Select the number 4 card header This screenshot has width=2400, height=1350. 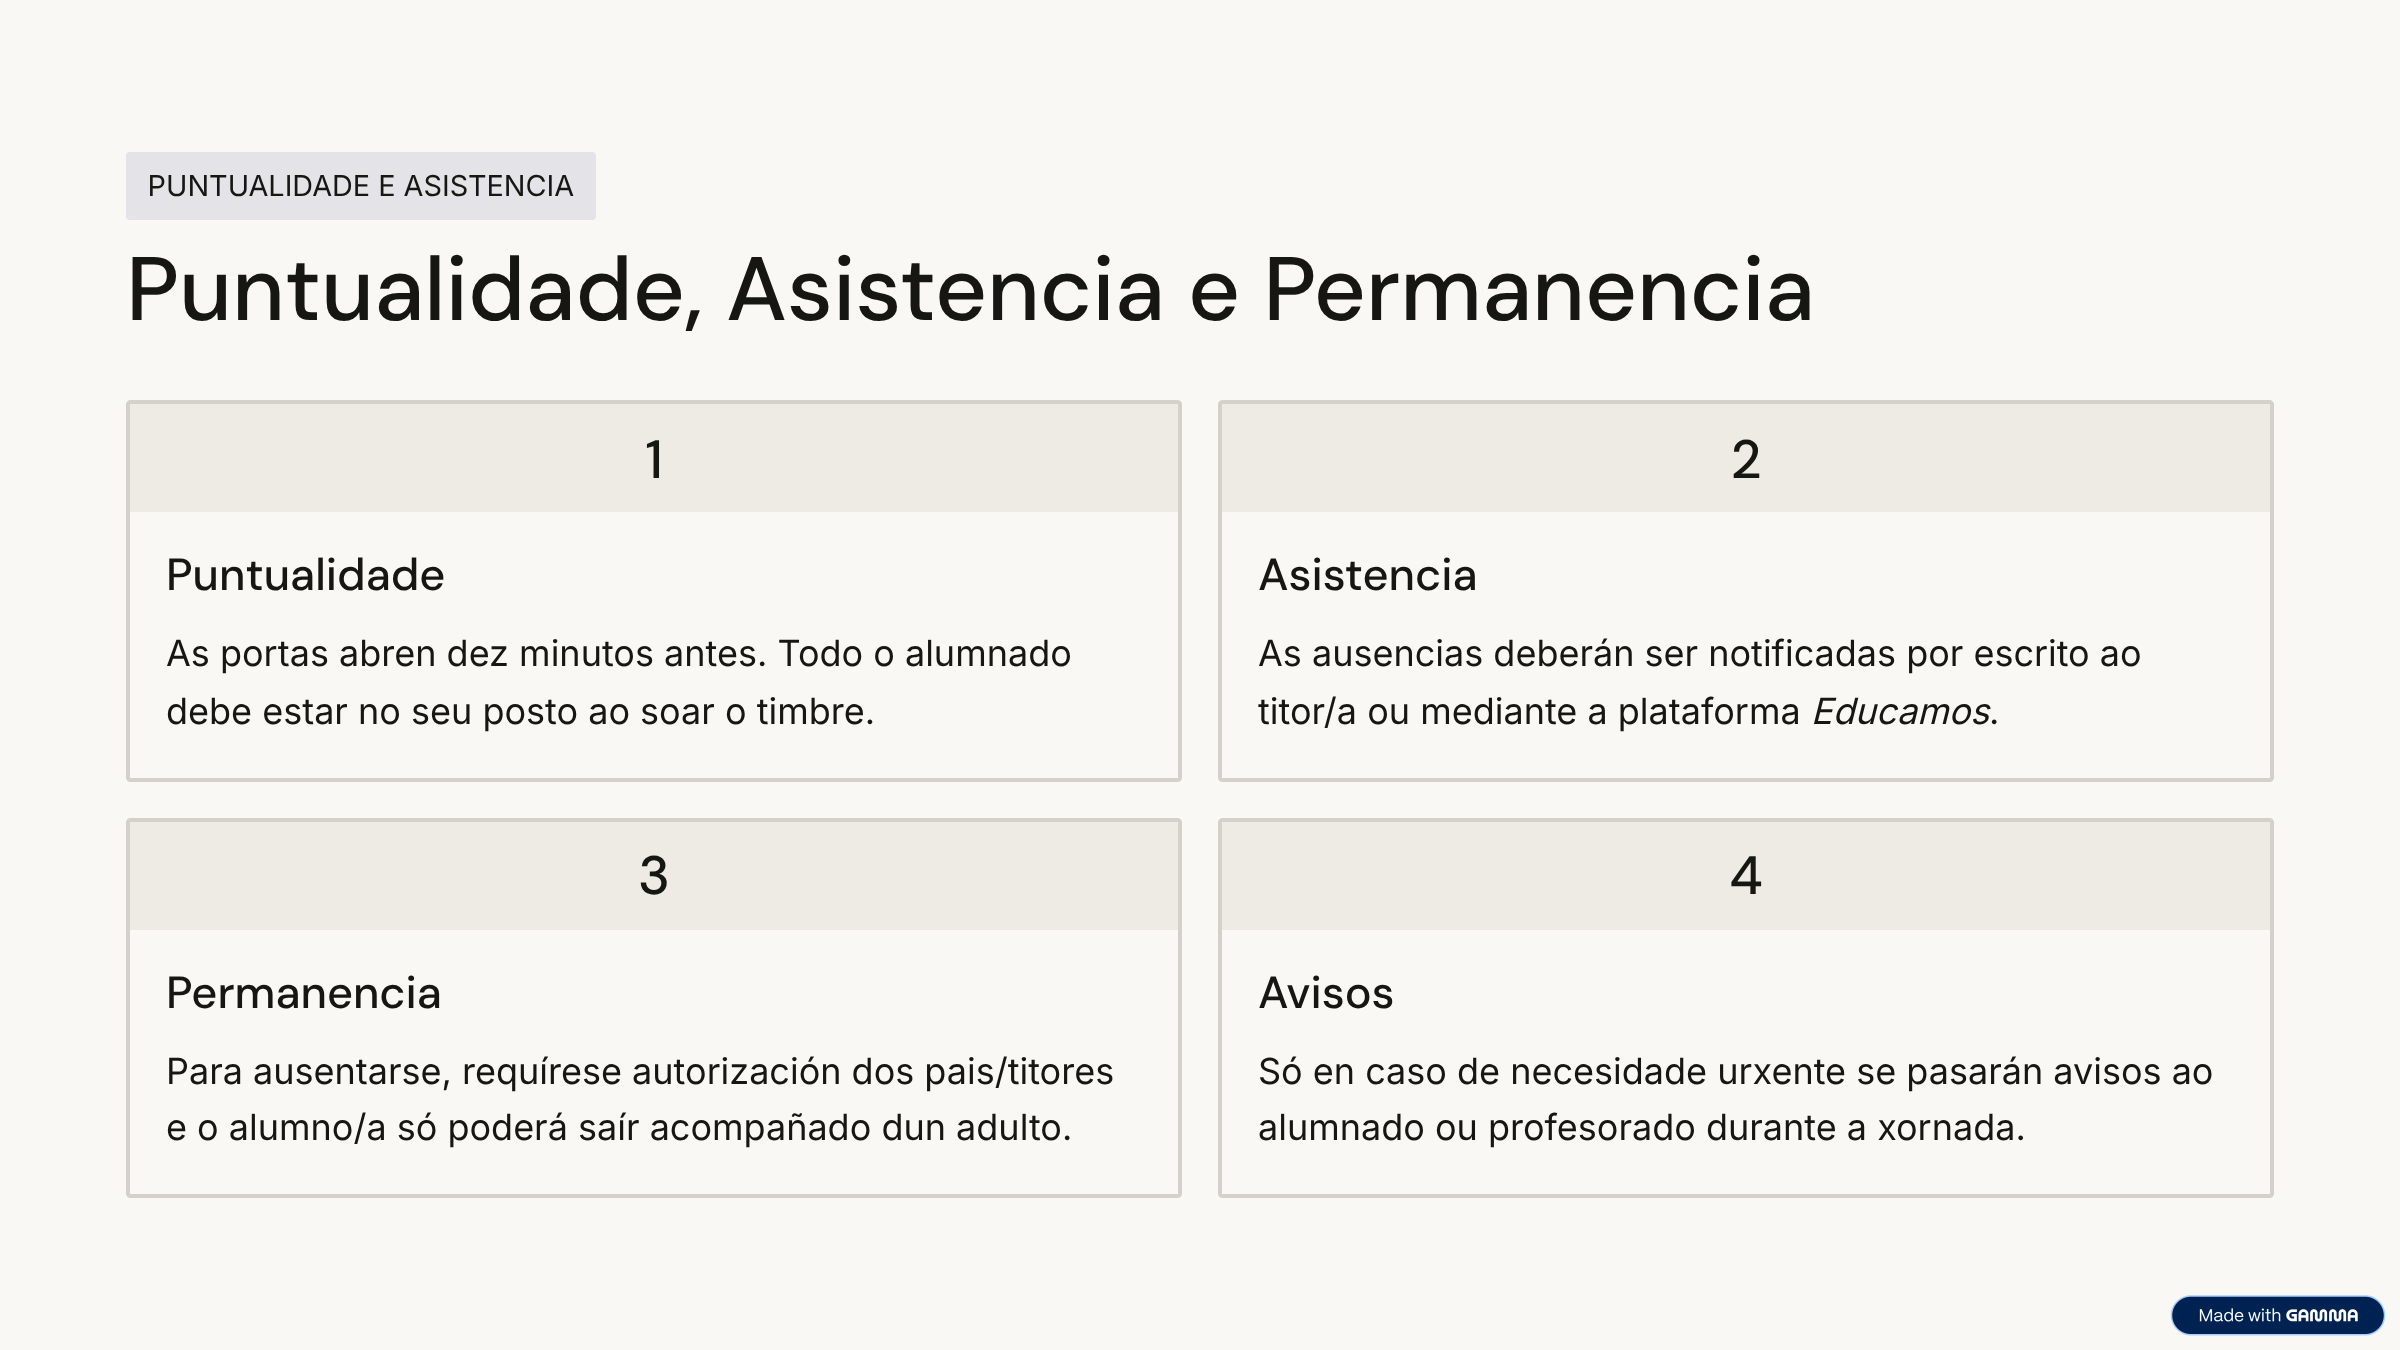click(x=1745, y=875)
